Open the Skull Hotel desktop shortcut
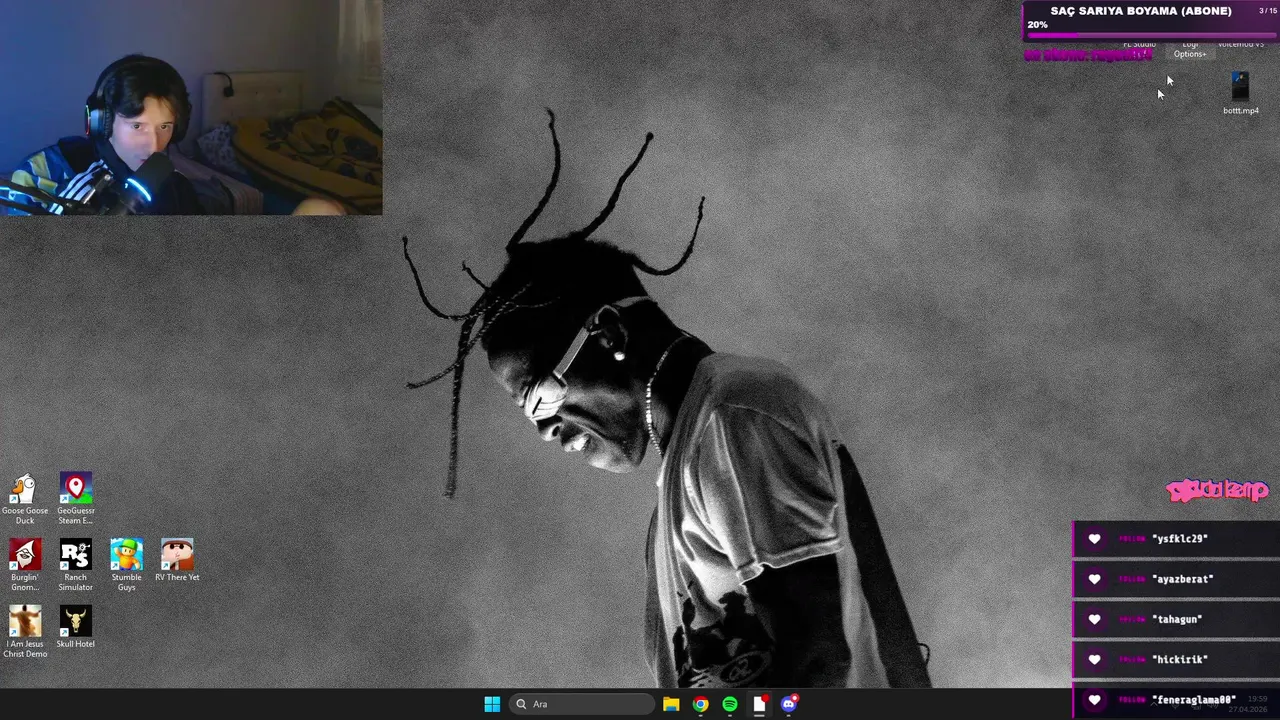The height and width of the screenshot is (720, 1280). coord(75,627)
